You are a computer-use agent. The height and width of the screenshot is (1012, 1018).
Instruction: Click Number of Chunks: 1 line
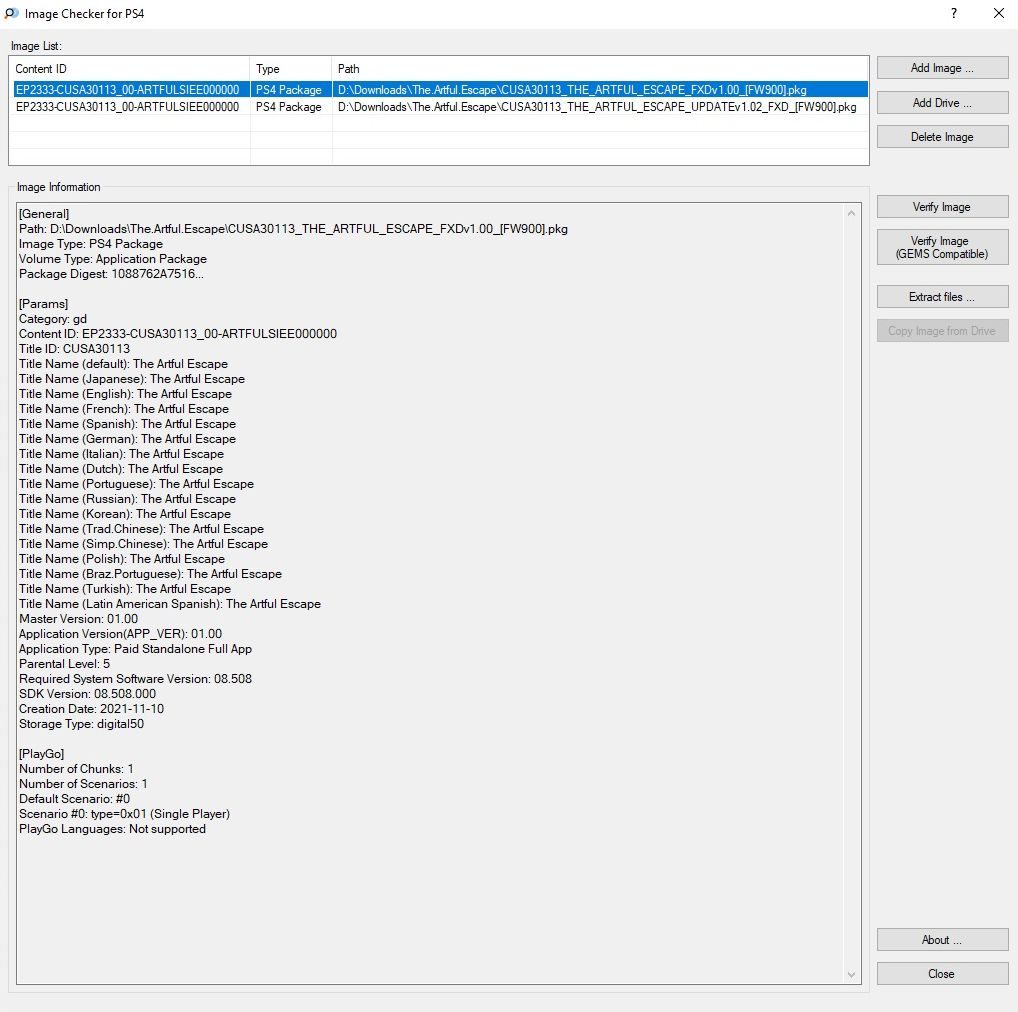pos(76,769)
